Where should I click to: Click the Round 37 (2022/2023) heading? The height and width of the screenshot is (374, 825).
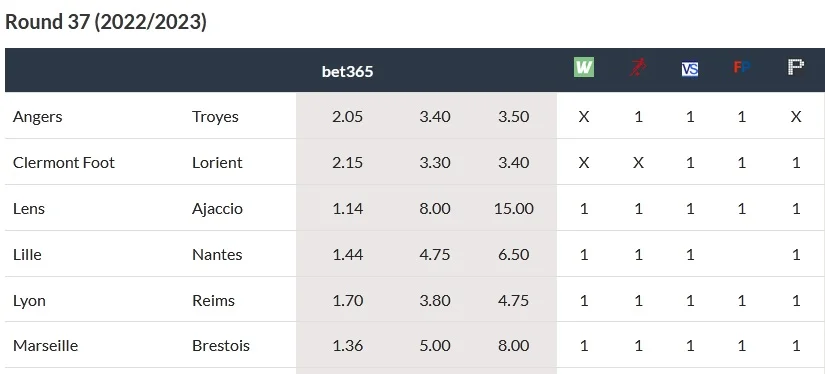point(106,22)
